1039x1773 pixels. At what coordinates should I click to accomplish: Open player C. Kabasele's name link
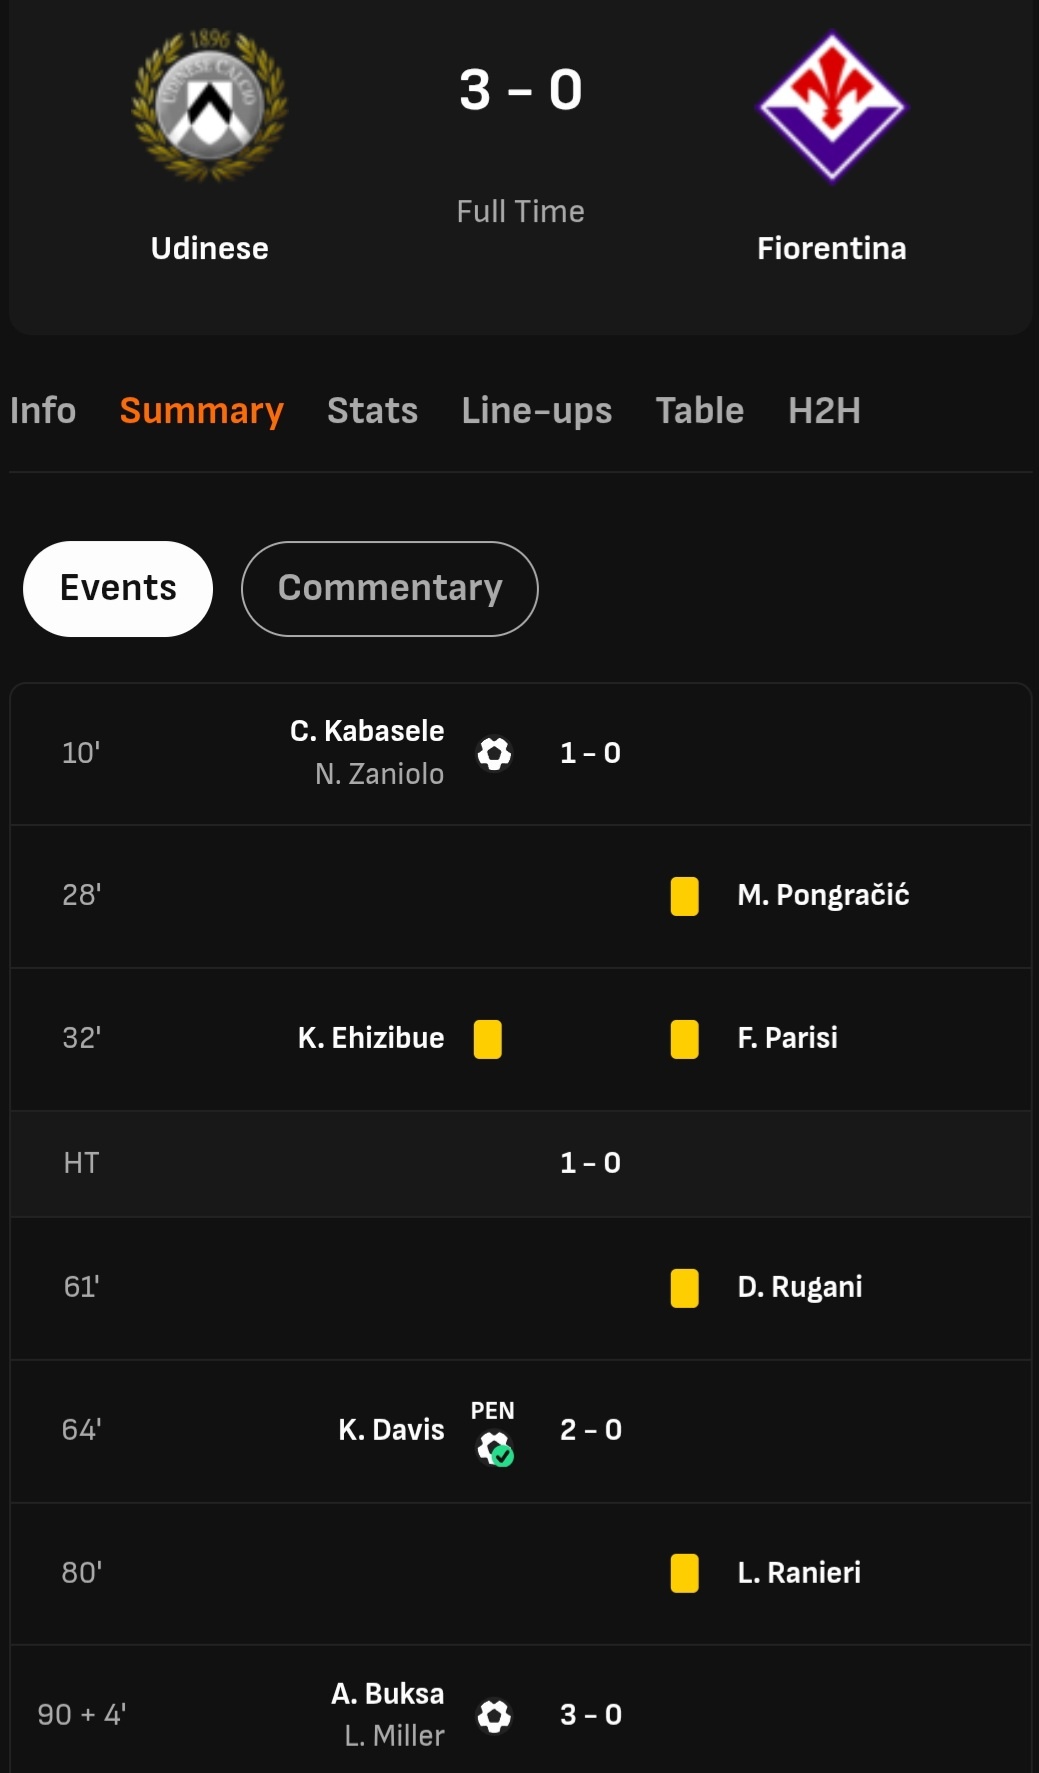coord(367,731)
